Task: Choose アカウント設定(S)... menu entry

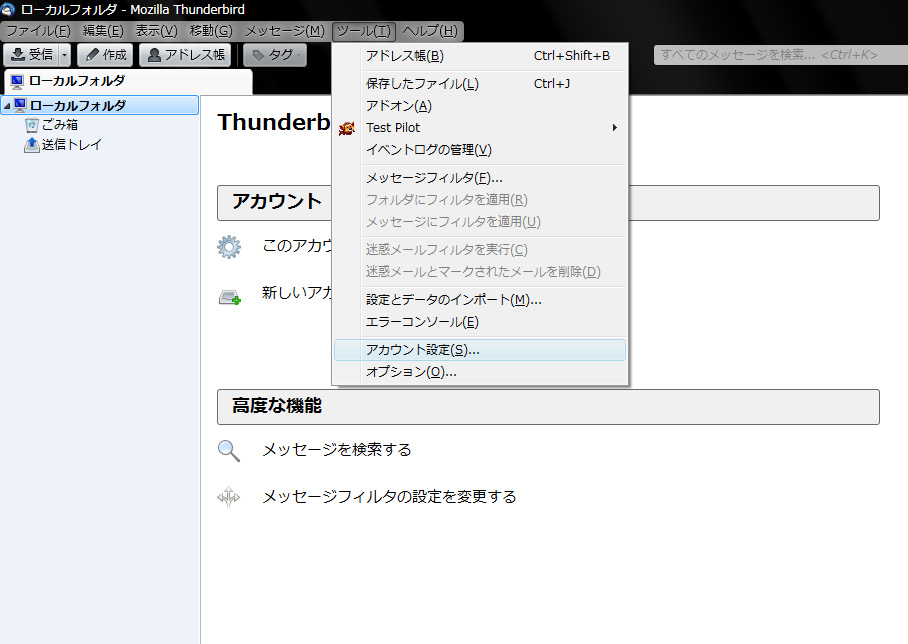Action: [x=480, y=350]
